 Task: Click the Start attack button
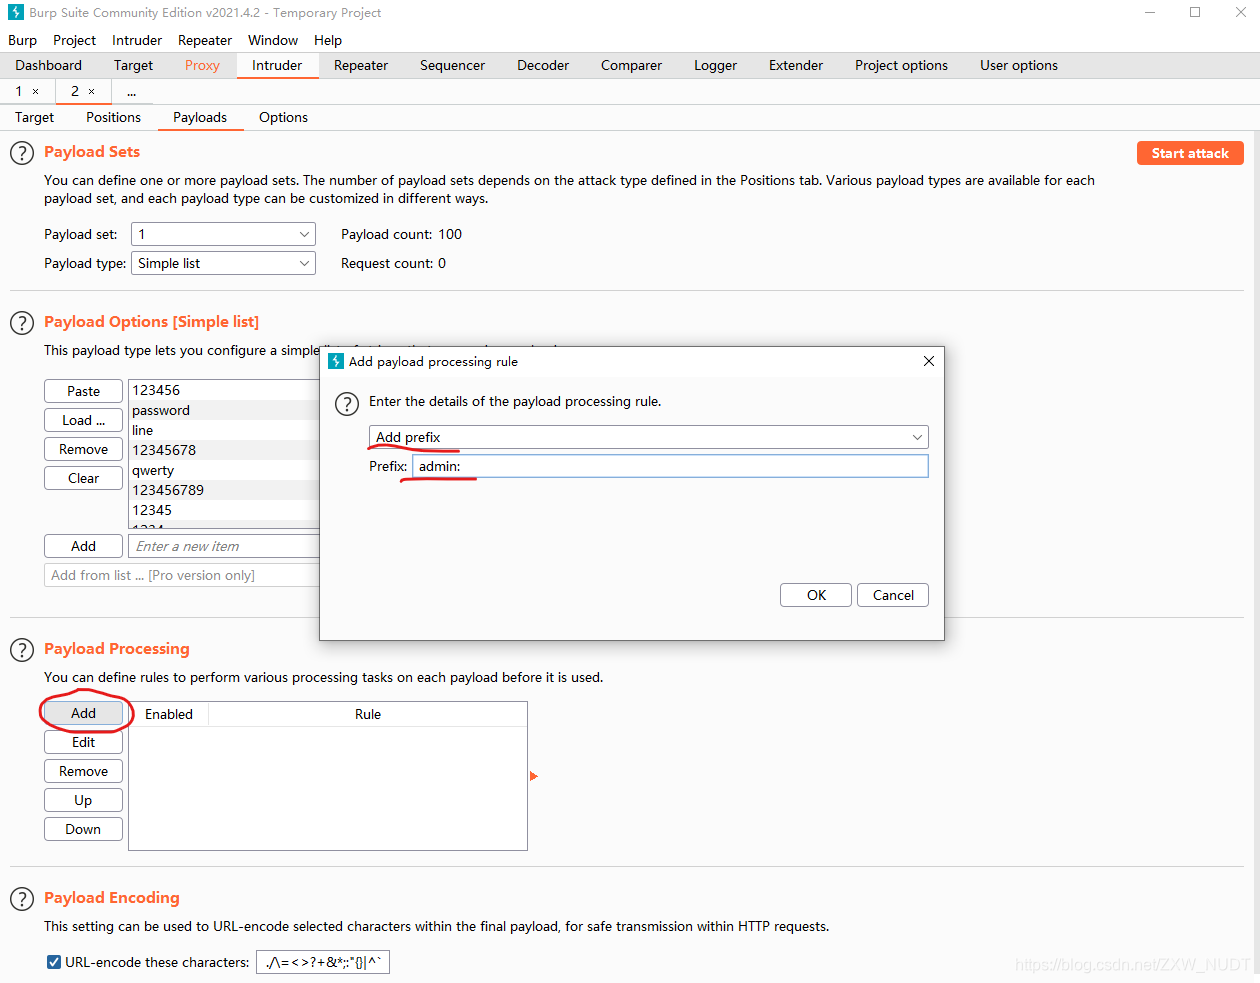click(1190, 152)
